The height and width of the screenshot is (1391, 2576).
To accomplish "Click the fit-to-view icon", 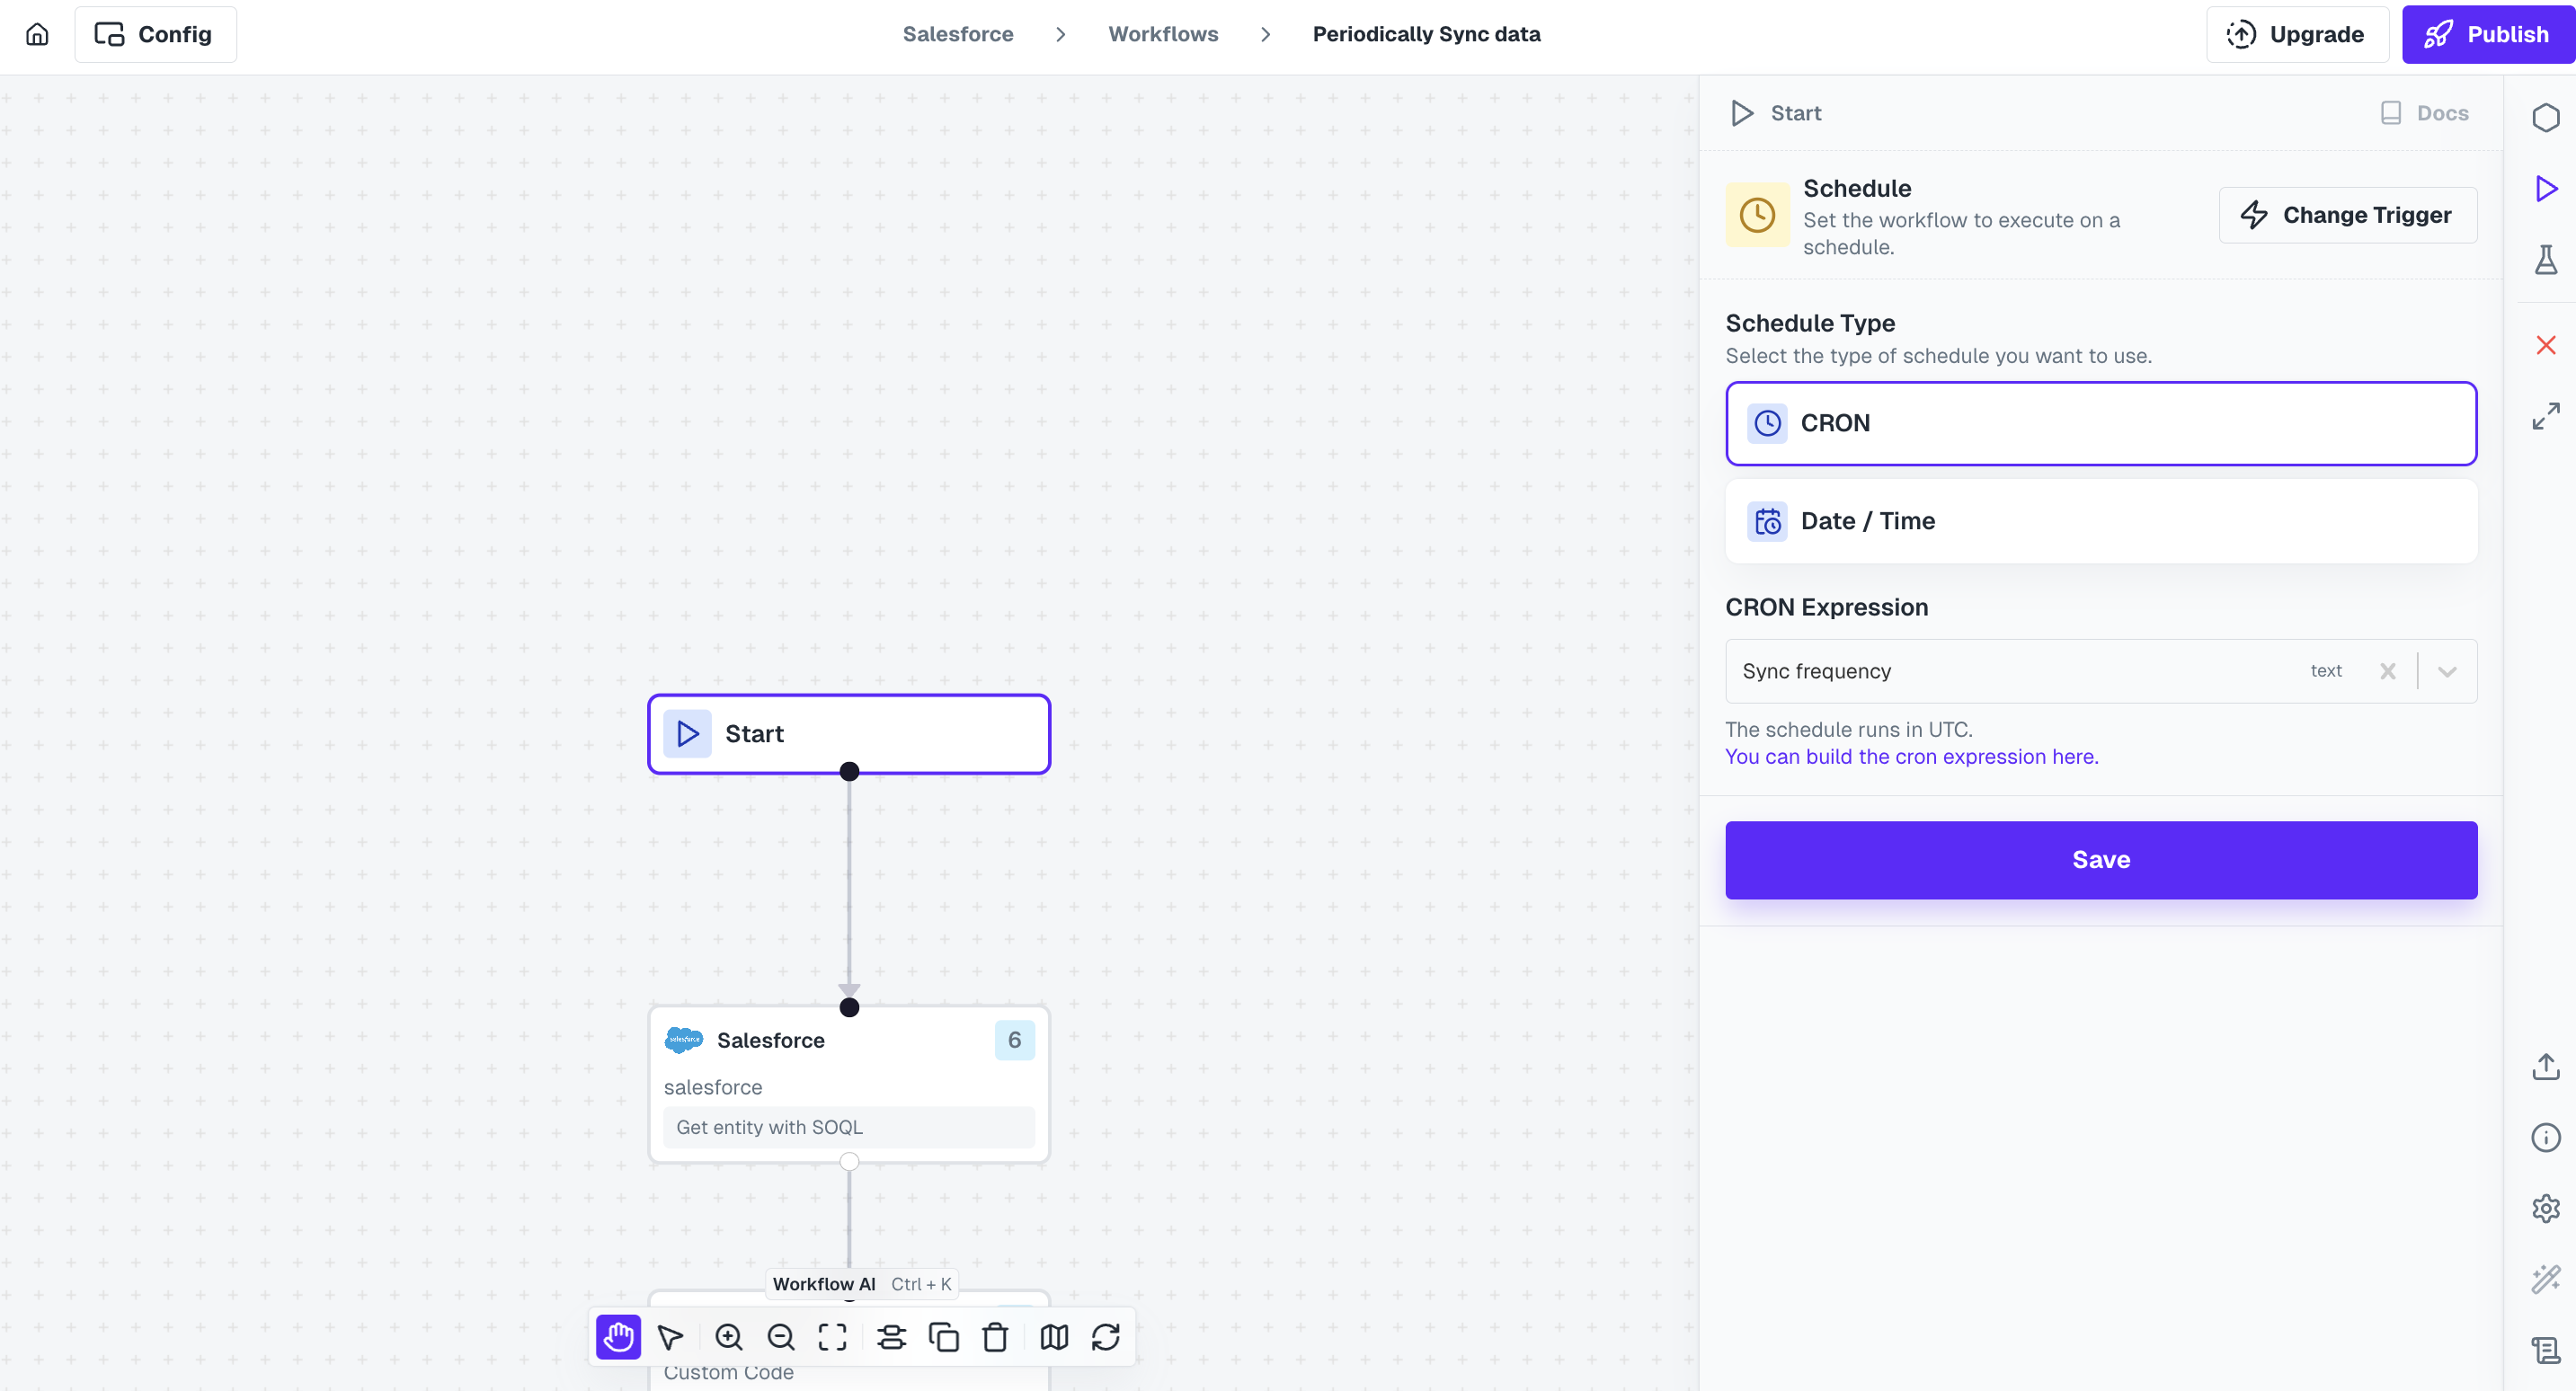I will click(x=832, y=1337).
